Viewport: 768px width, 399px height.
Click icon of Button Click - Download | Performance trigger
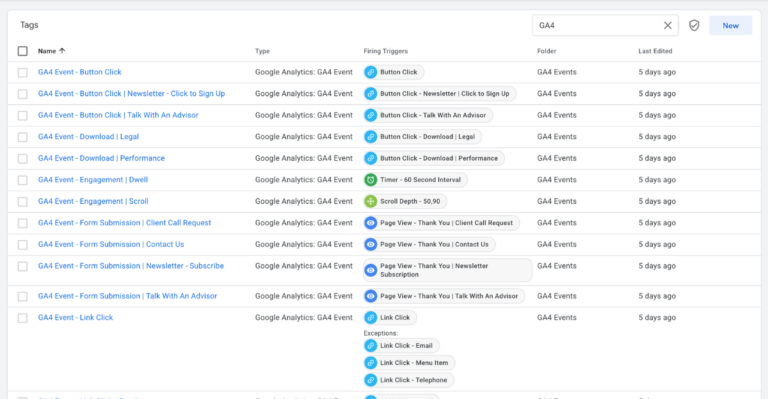tap(371, 159)
